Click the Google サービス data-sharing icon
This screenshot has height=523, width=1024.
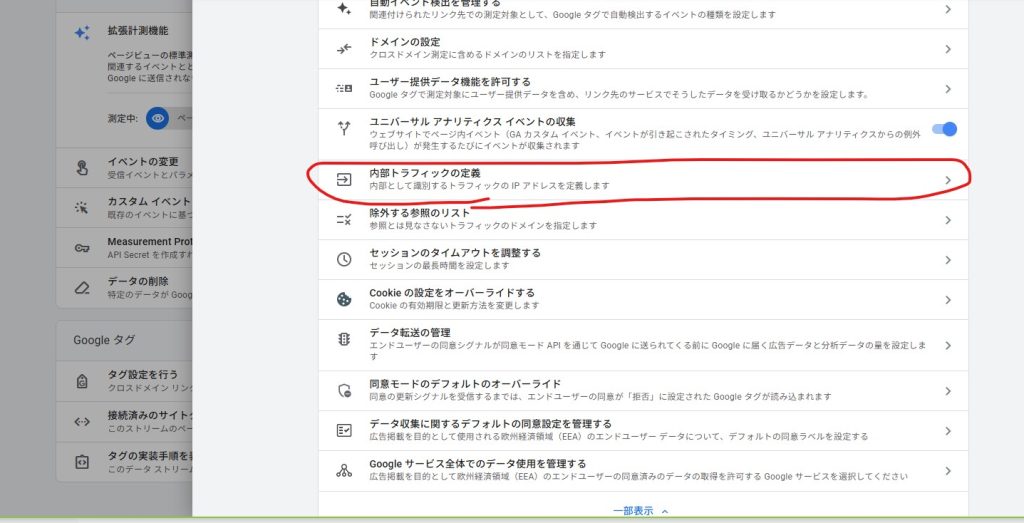(x=344, y=470)
